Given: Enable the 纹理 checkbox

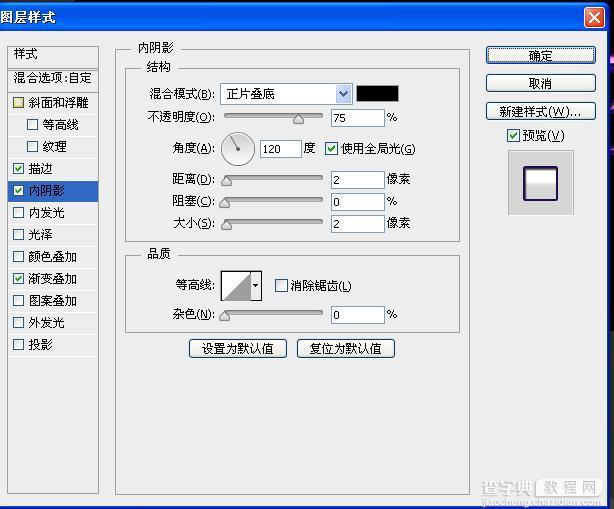Looking at the screenshot, I should [x=33, y=147].
